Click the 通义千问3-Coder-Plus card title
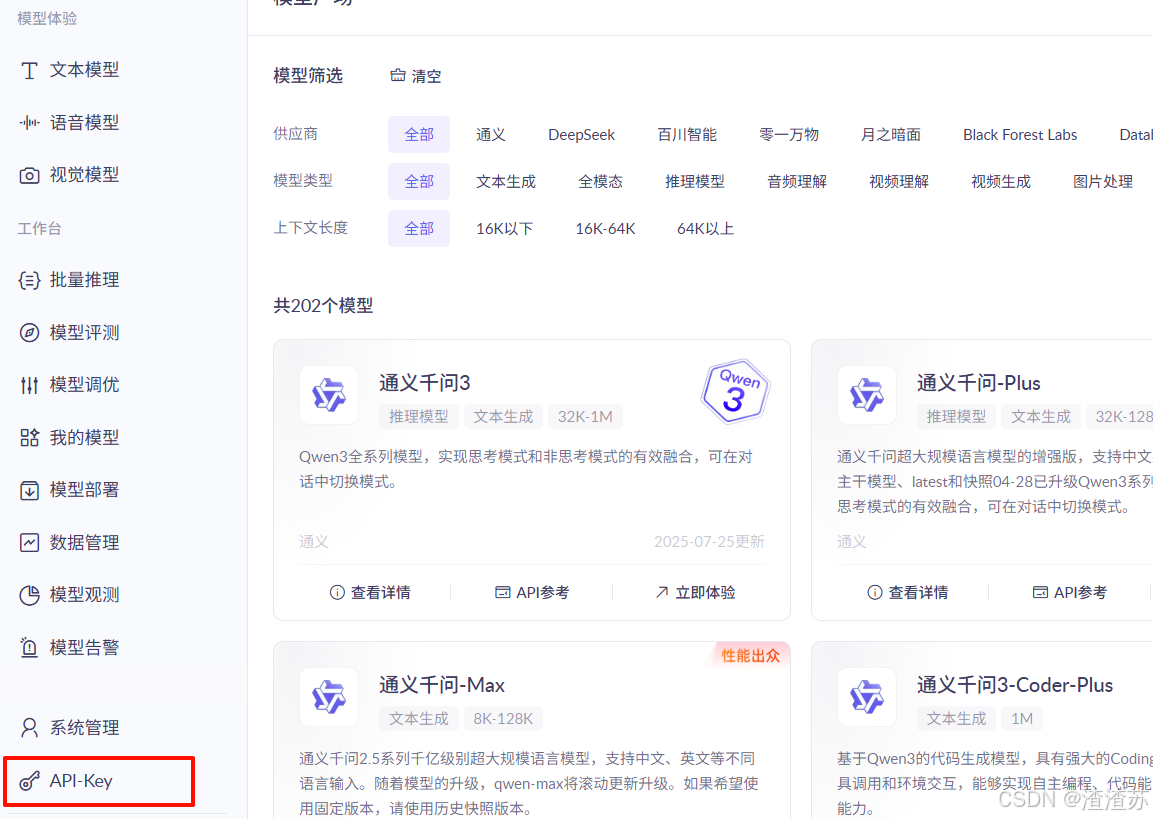1153x819 pixels. (x=1015, y=685)
